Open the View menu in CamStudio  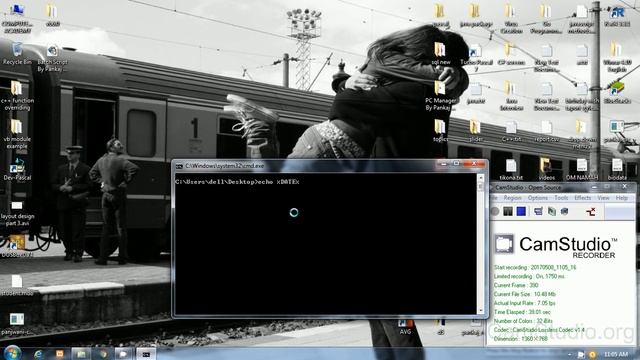coord(603,198)
